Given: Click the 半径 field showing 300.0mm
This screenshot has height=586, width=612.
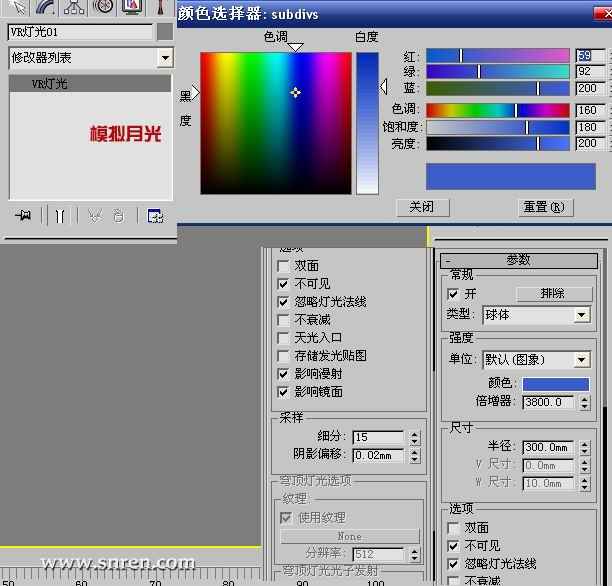Looking at the screenshot, I should (x=548, y=447).
